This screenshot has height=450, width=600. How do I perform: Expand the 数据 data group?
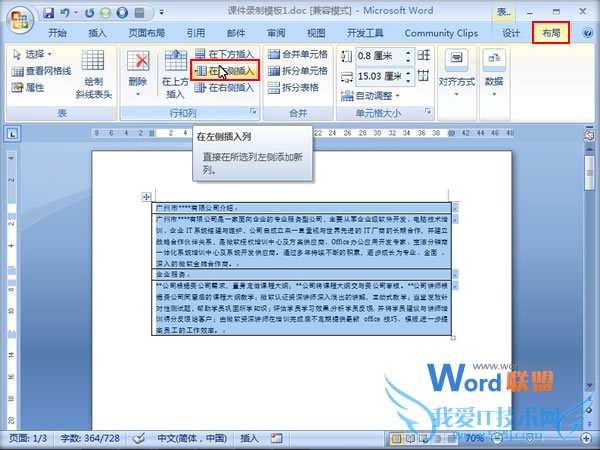tap(494, 73)
